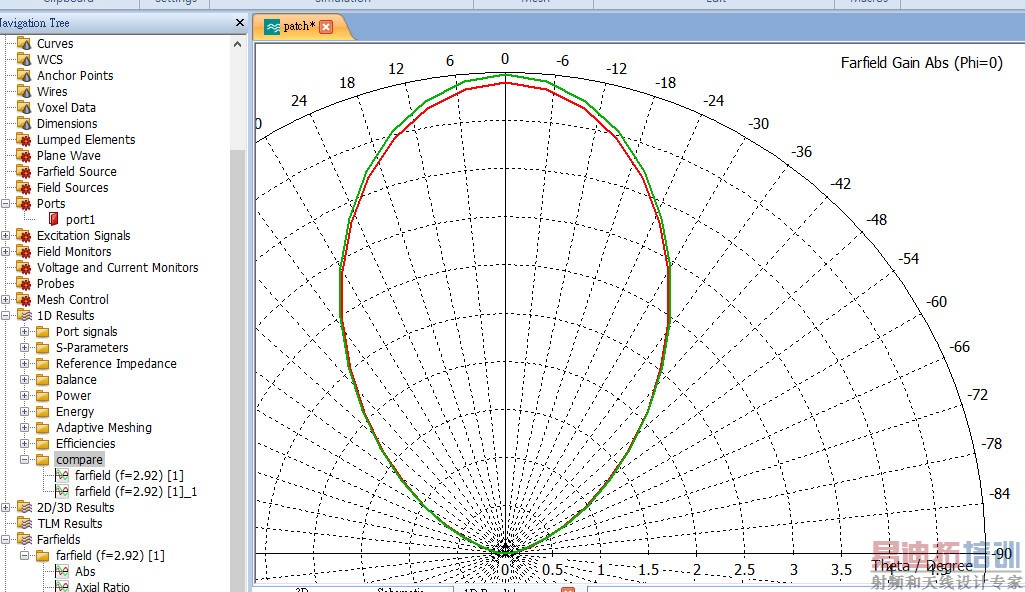Click curve icon of farfield (f=2.92) [1]_1
1025x592 pixels.
click(x=62, y=491)
